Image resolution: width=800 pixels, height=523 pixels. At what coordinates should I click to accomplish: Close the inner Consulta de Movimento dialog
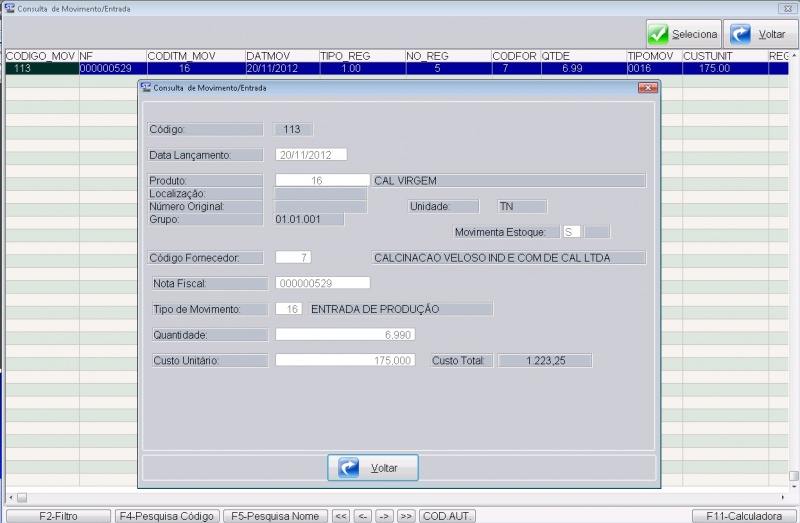[x=650, y=88]
